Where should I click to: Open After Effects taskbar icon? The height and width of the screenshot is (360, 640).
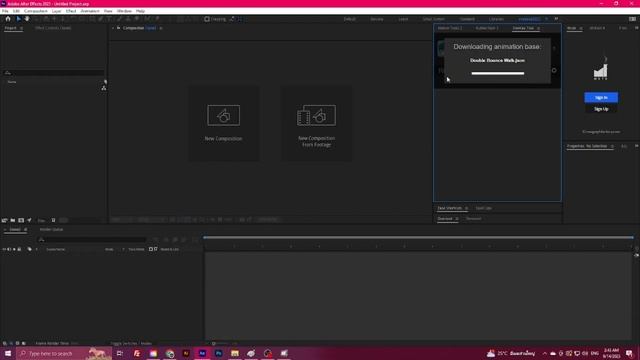[x=202, y=353]
